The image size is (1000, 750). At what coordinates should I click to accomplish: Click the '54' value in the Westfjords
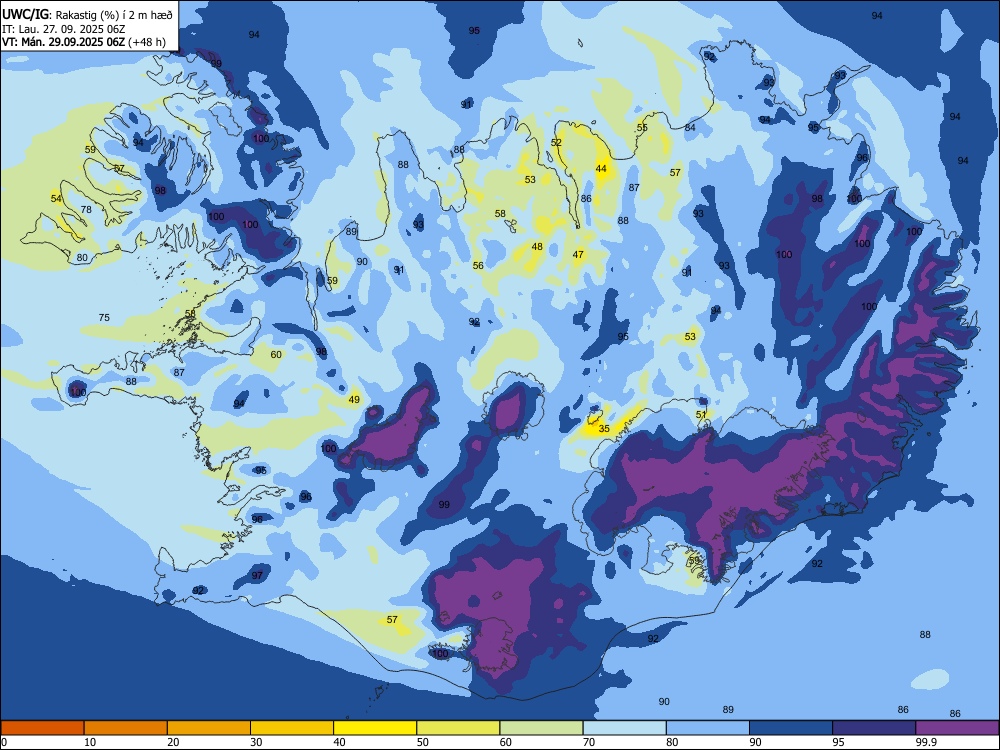56,198
